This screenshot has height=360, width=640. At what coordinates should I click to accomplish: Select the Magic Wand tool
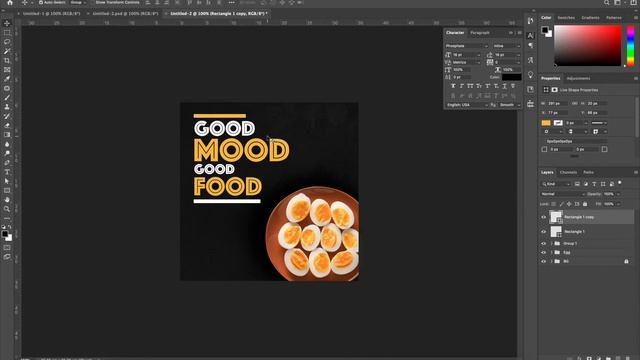(x=7, y=51)
